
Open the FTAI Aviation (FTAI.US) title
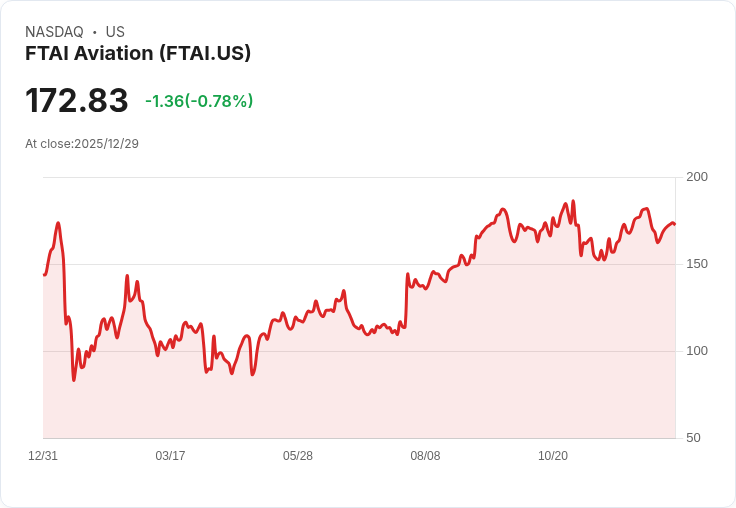pyautogui.click(x=138, y=53)
